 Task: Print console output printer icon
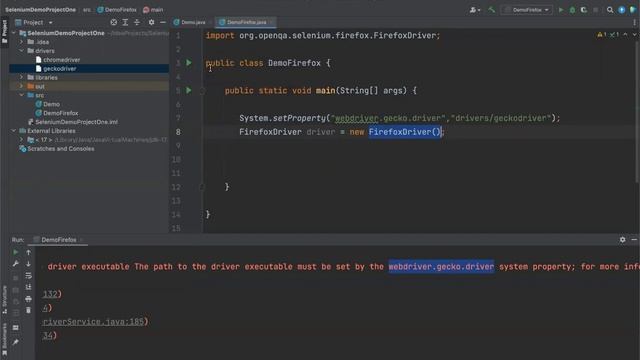click(29, 299)
